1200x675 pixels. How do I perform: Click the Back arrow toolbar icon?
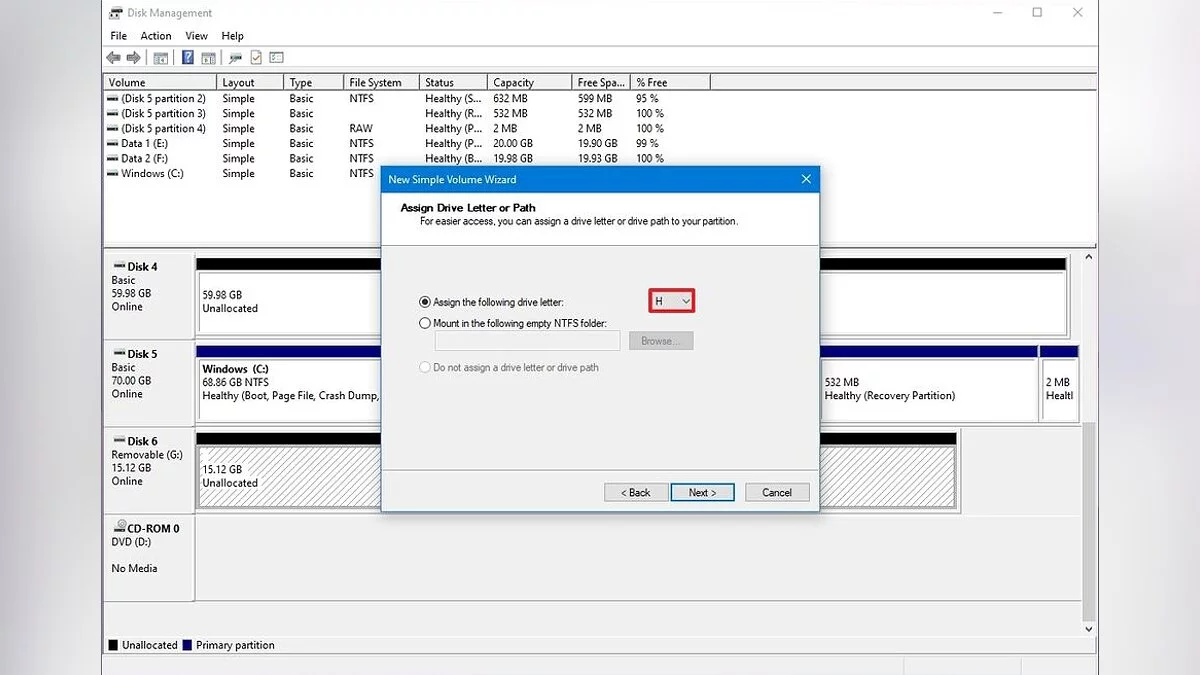[x=113, y=58]
